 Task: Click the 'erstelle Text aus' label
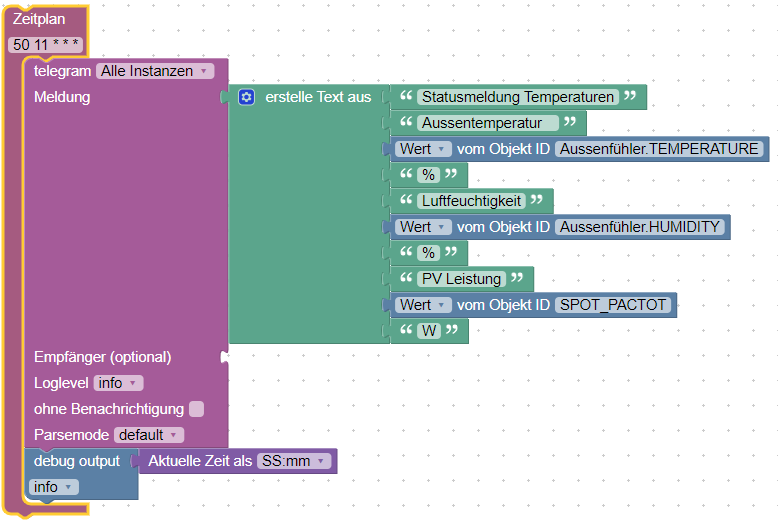[x=318, y=97]
